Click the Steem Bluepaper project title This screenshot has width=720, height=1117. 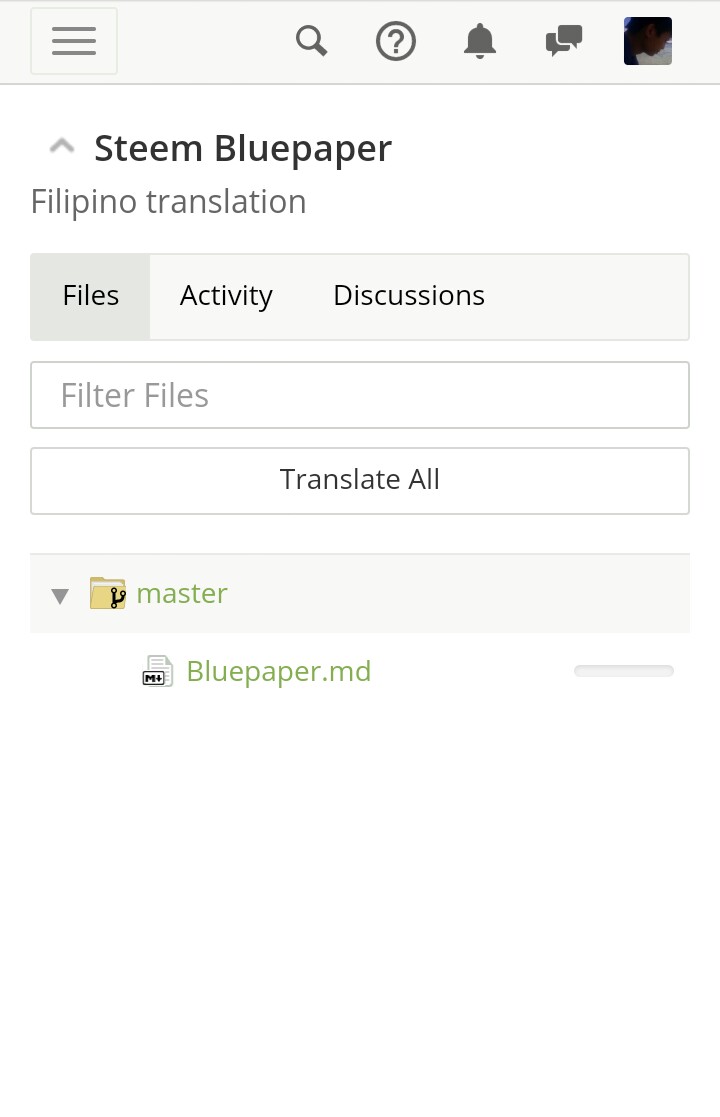243,148
